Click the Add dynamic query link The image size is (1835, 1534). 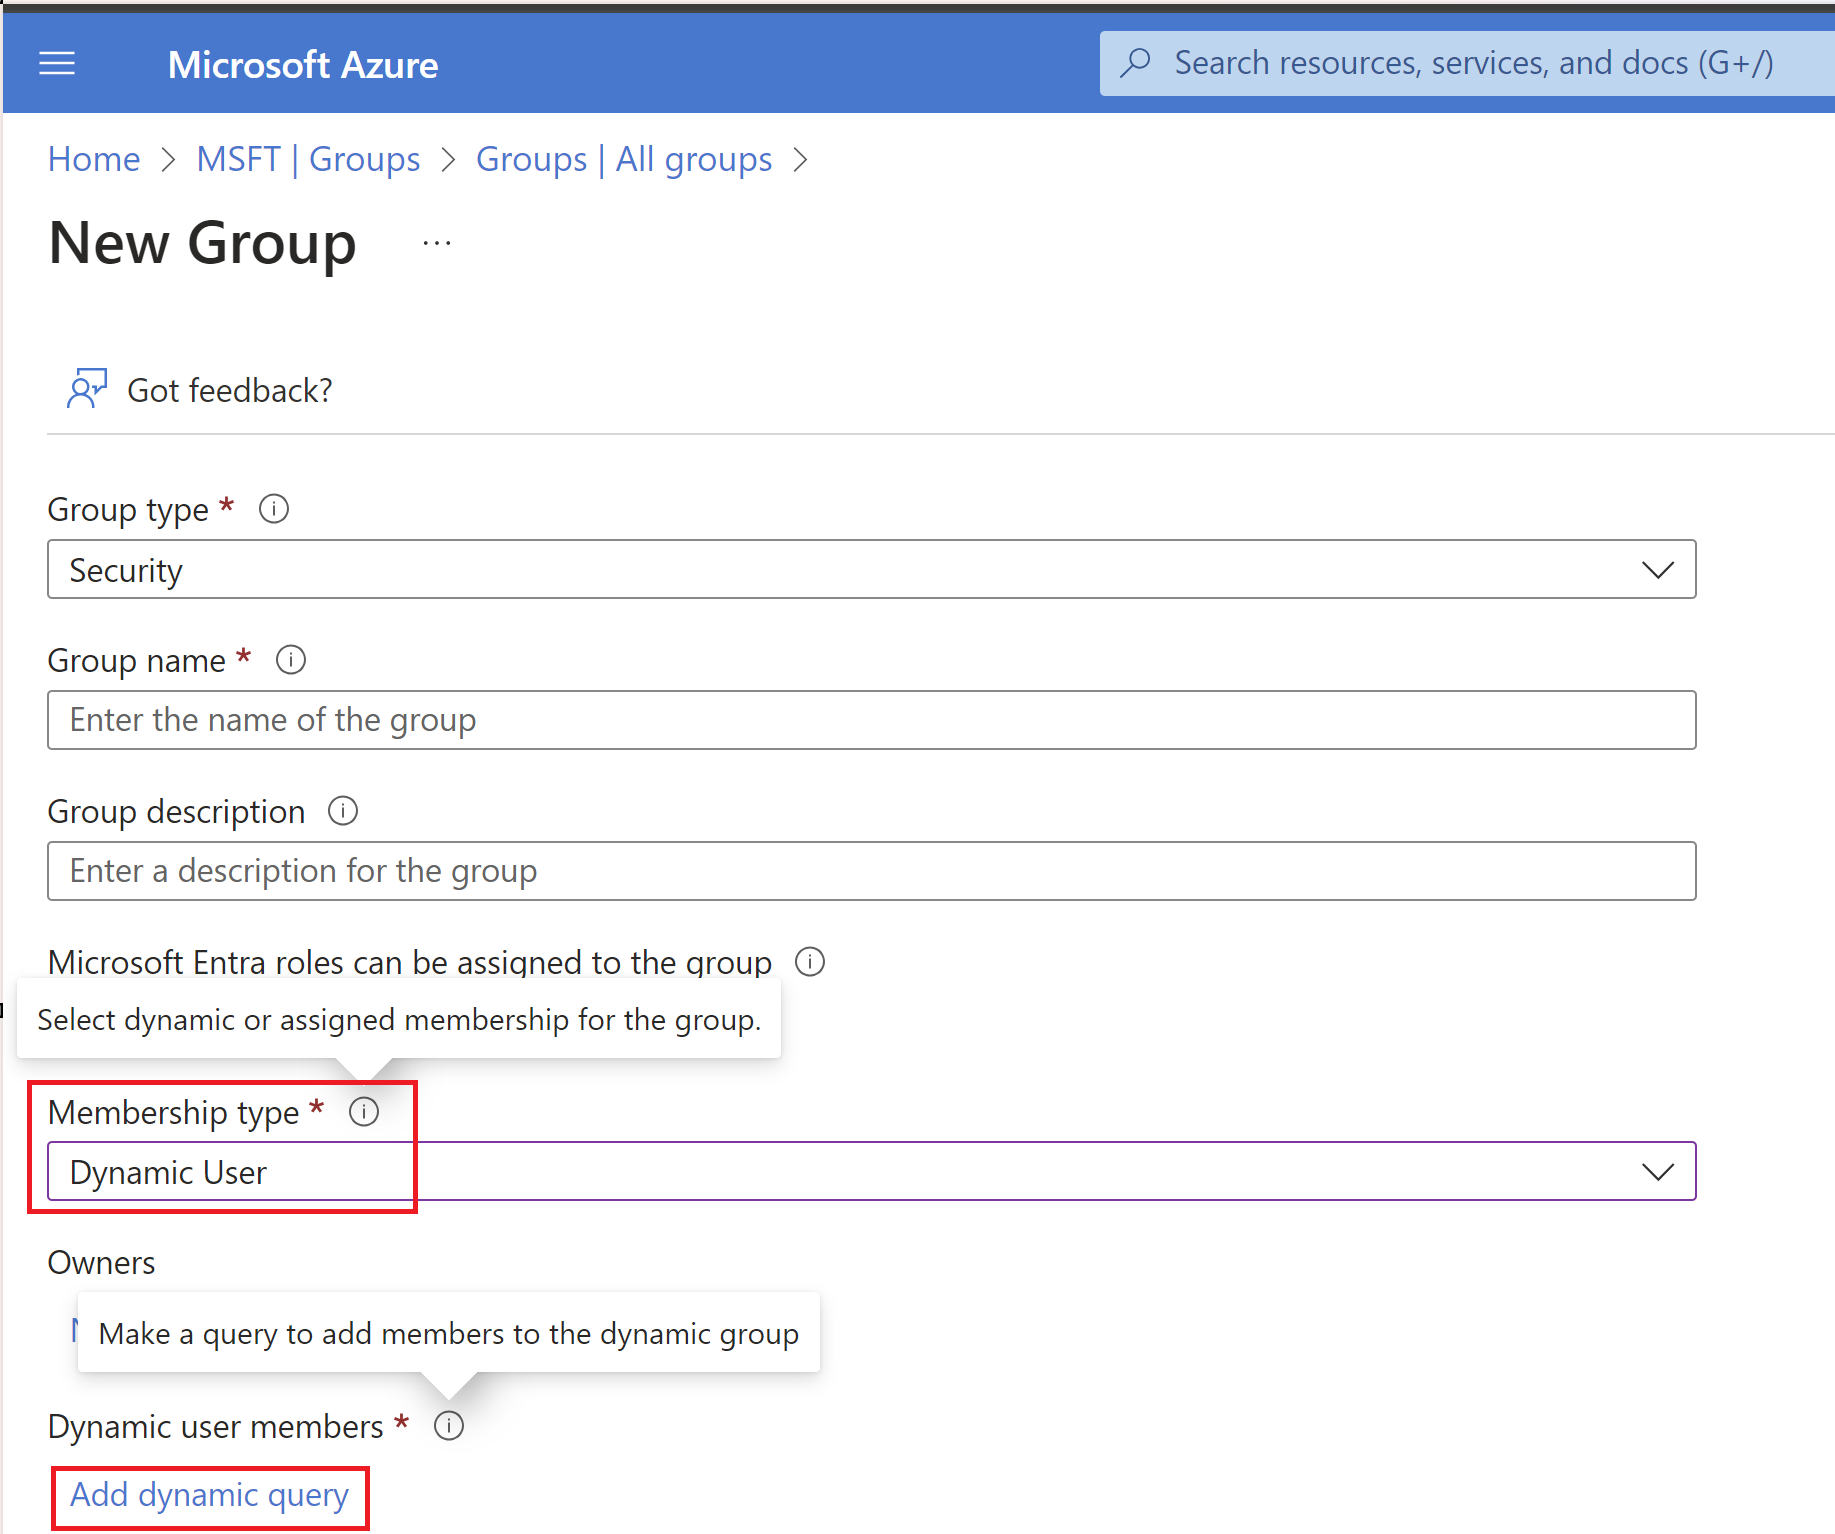pos(209,1495)
